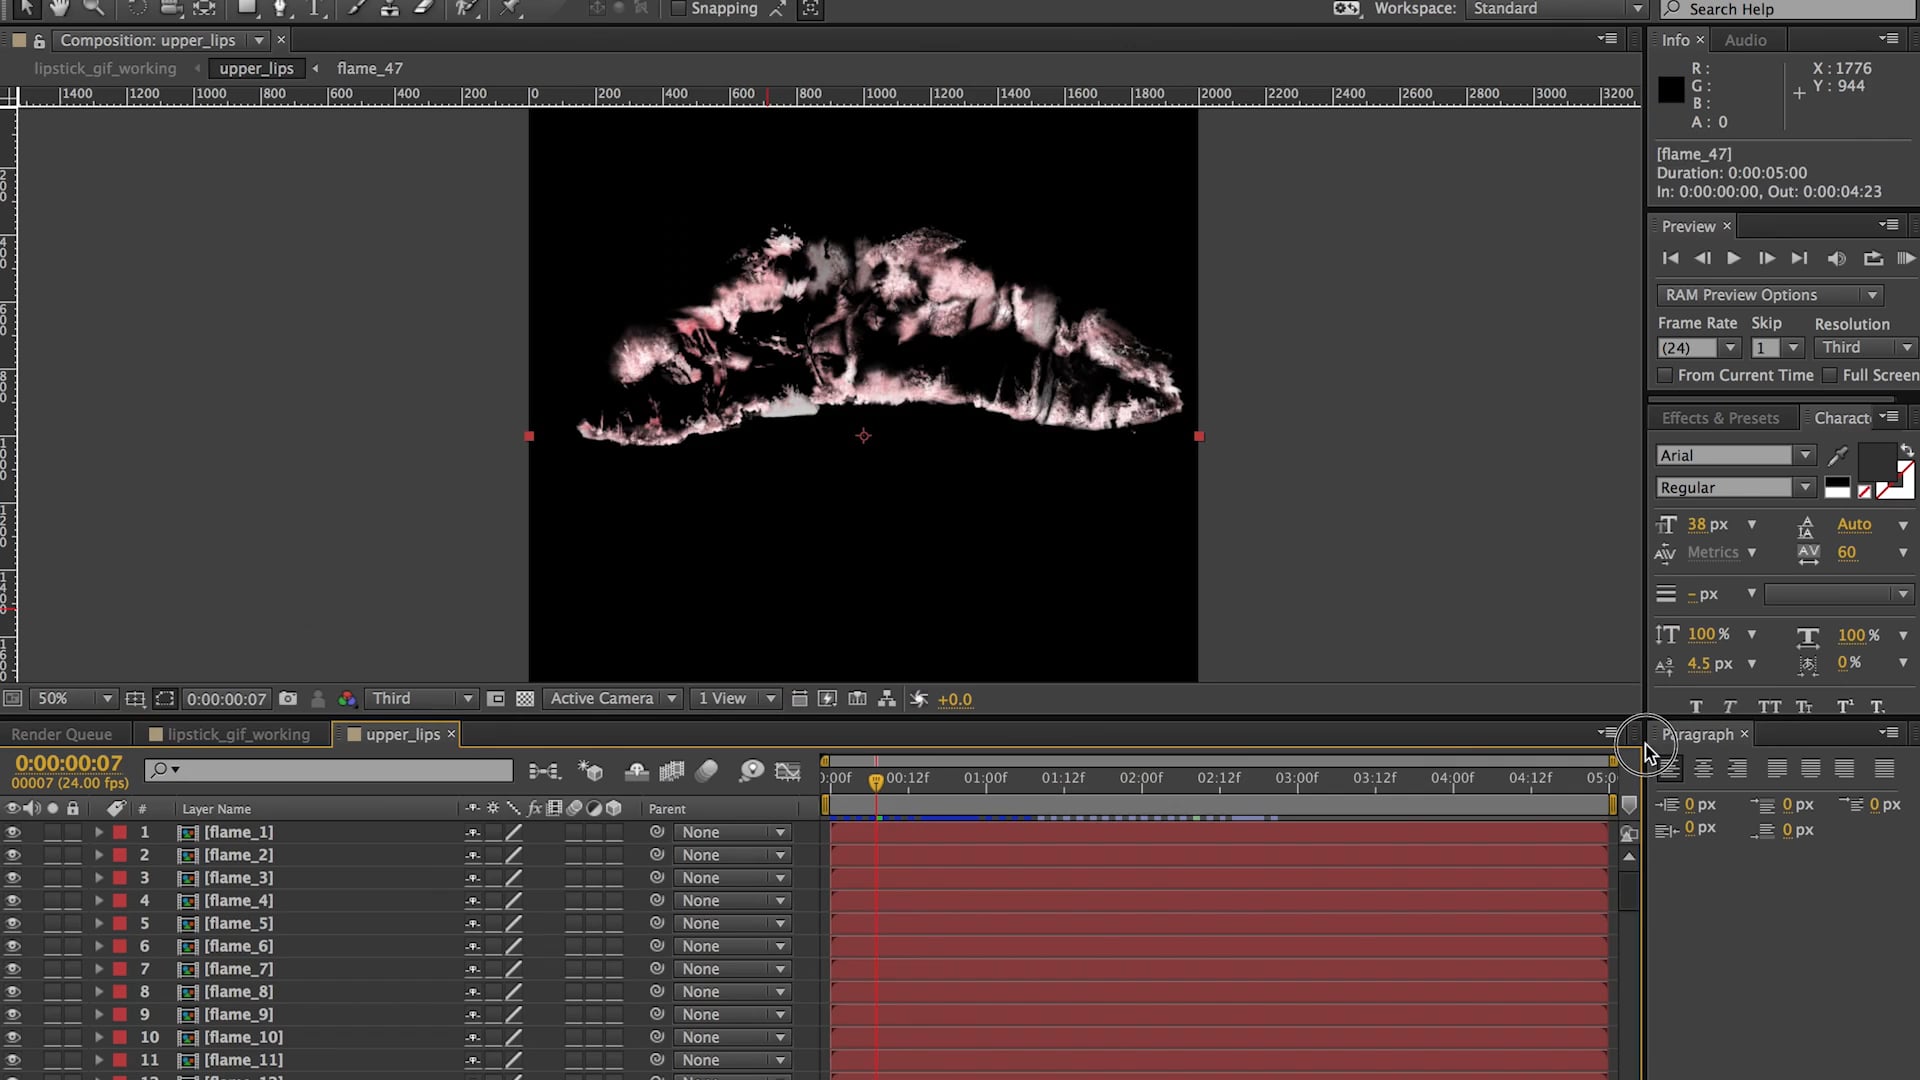The height and width of the screenshot is (1080, 1920).
Task: Select the Zoom tool
Action: [x=92, y=8]
